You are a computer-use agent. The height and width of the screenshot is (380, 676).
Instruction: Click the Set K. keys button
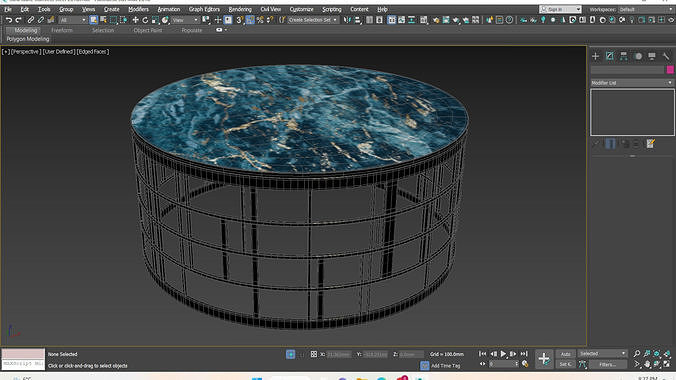click(x=565, y=364)
